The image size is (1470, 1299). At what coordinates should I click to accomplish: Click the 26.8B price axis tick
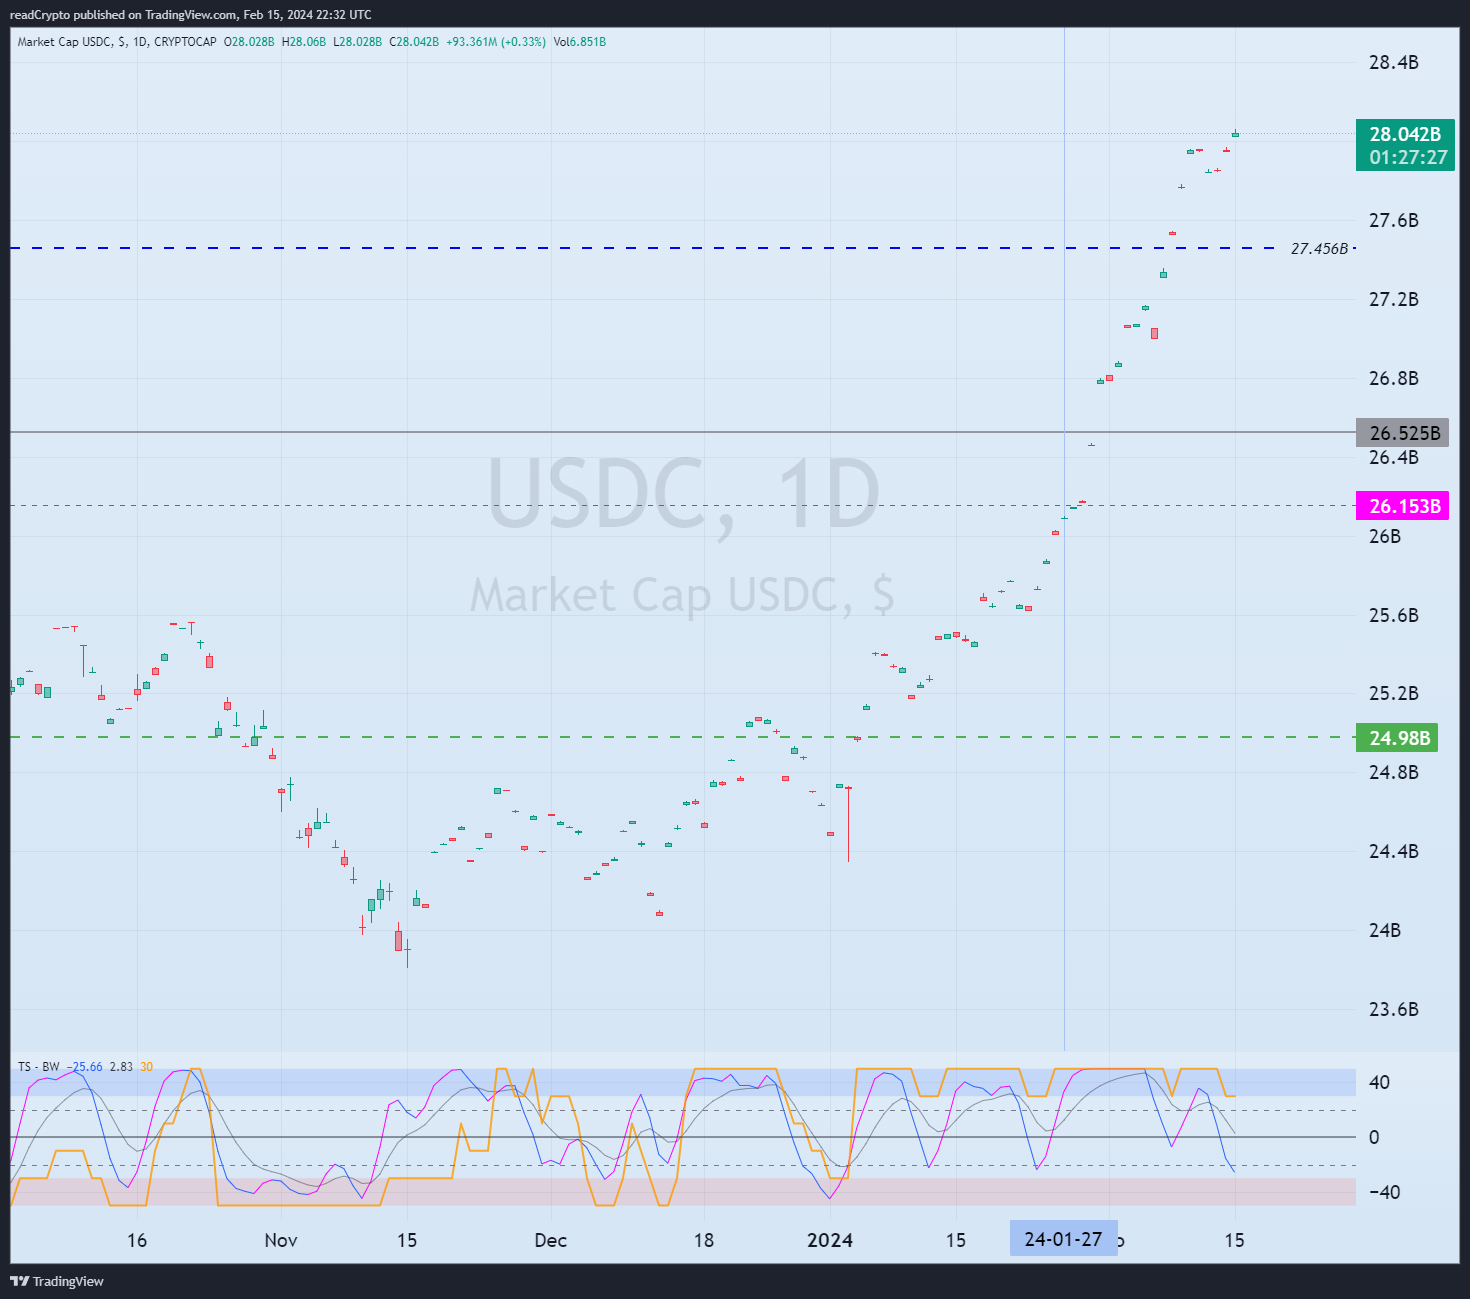coord(1393,379)
